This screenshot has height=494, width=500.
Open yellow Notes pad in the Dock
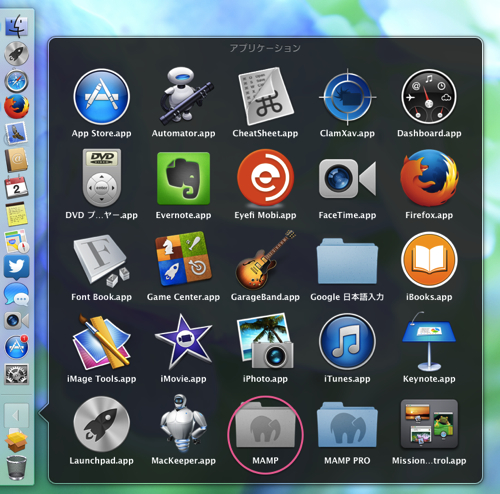[x=16, y=214]
